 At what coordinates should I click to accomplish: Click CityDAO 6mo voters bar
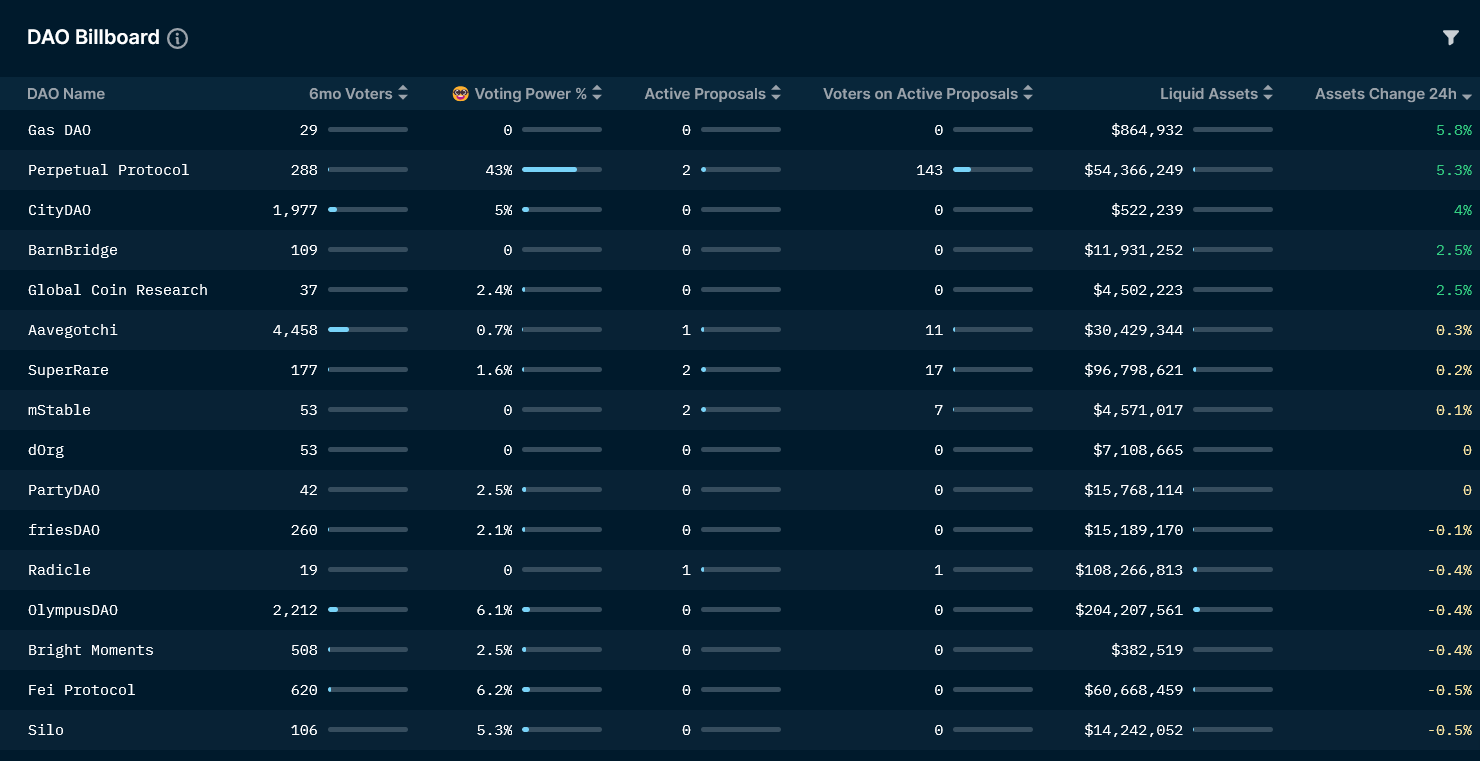[x=368, y=210]
